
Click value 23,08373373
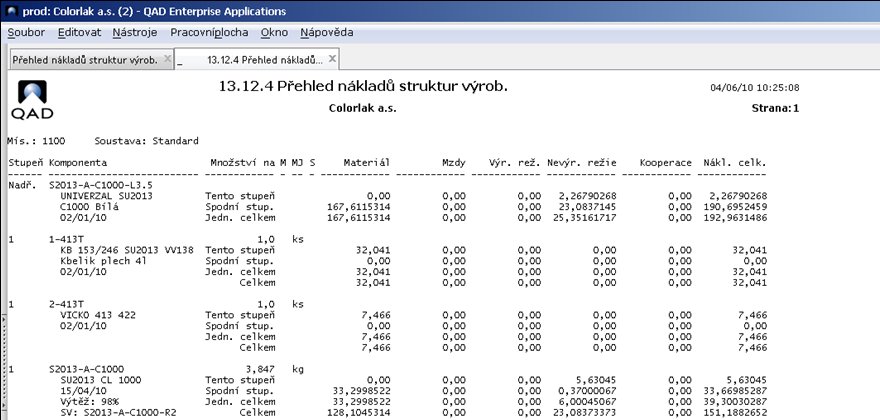pyautogui.click(x=585, y=413)
